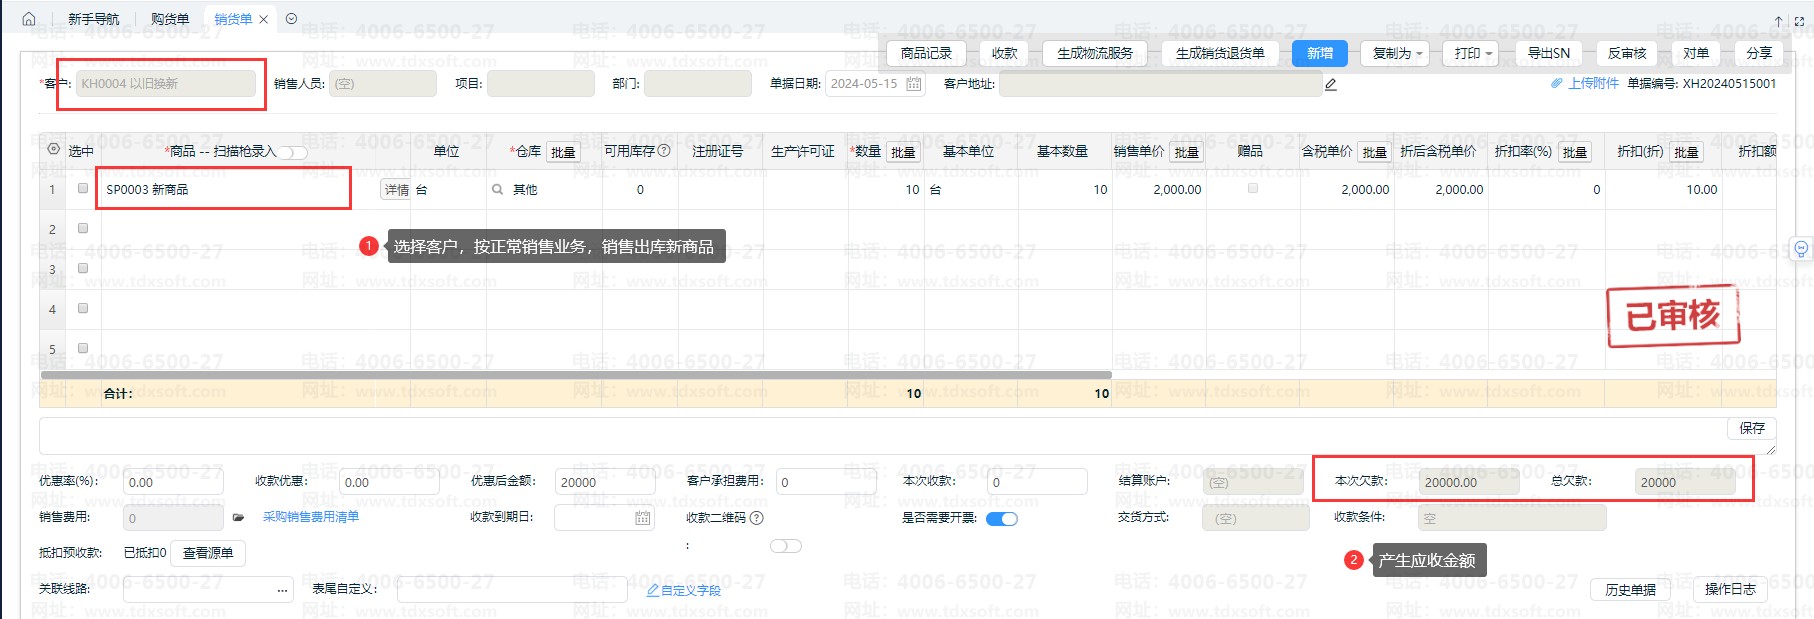The width and height of the screenshot is (1814, 619).
Task: Click the folder icon beside 销售费用
Action: pos(238,518)
